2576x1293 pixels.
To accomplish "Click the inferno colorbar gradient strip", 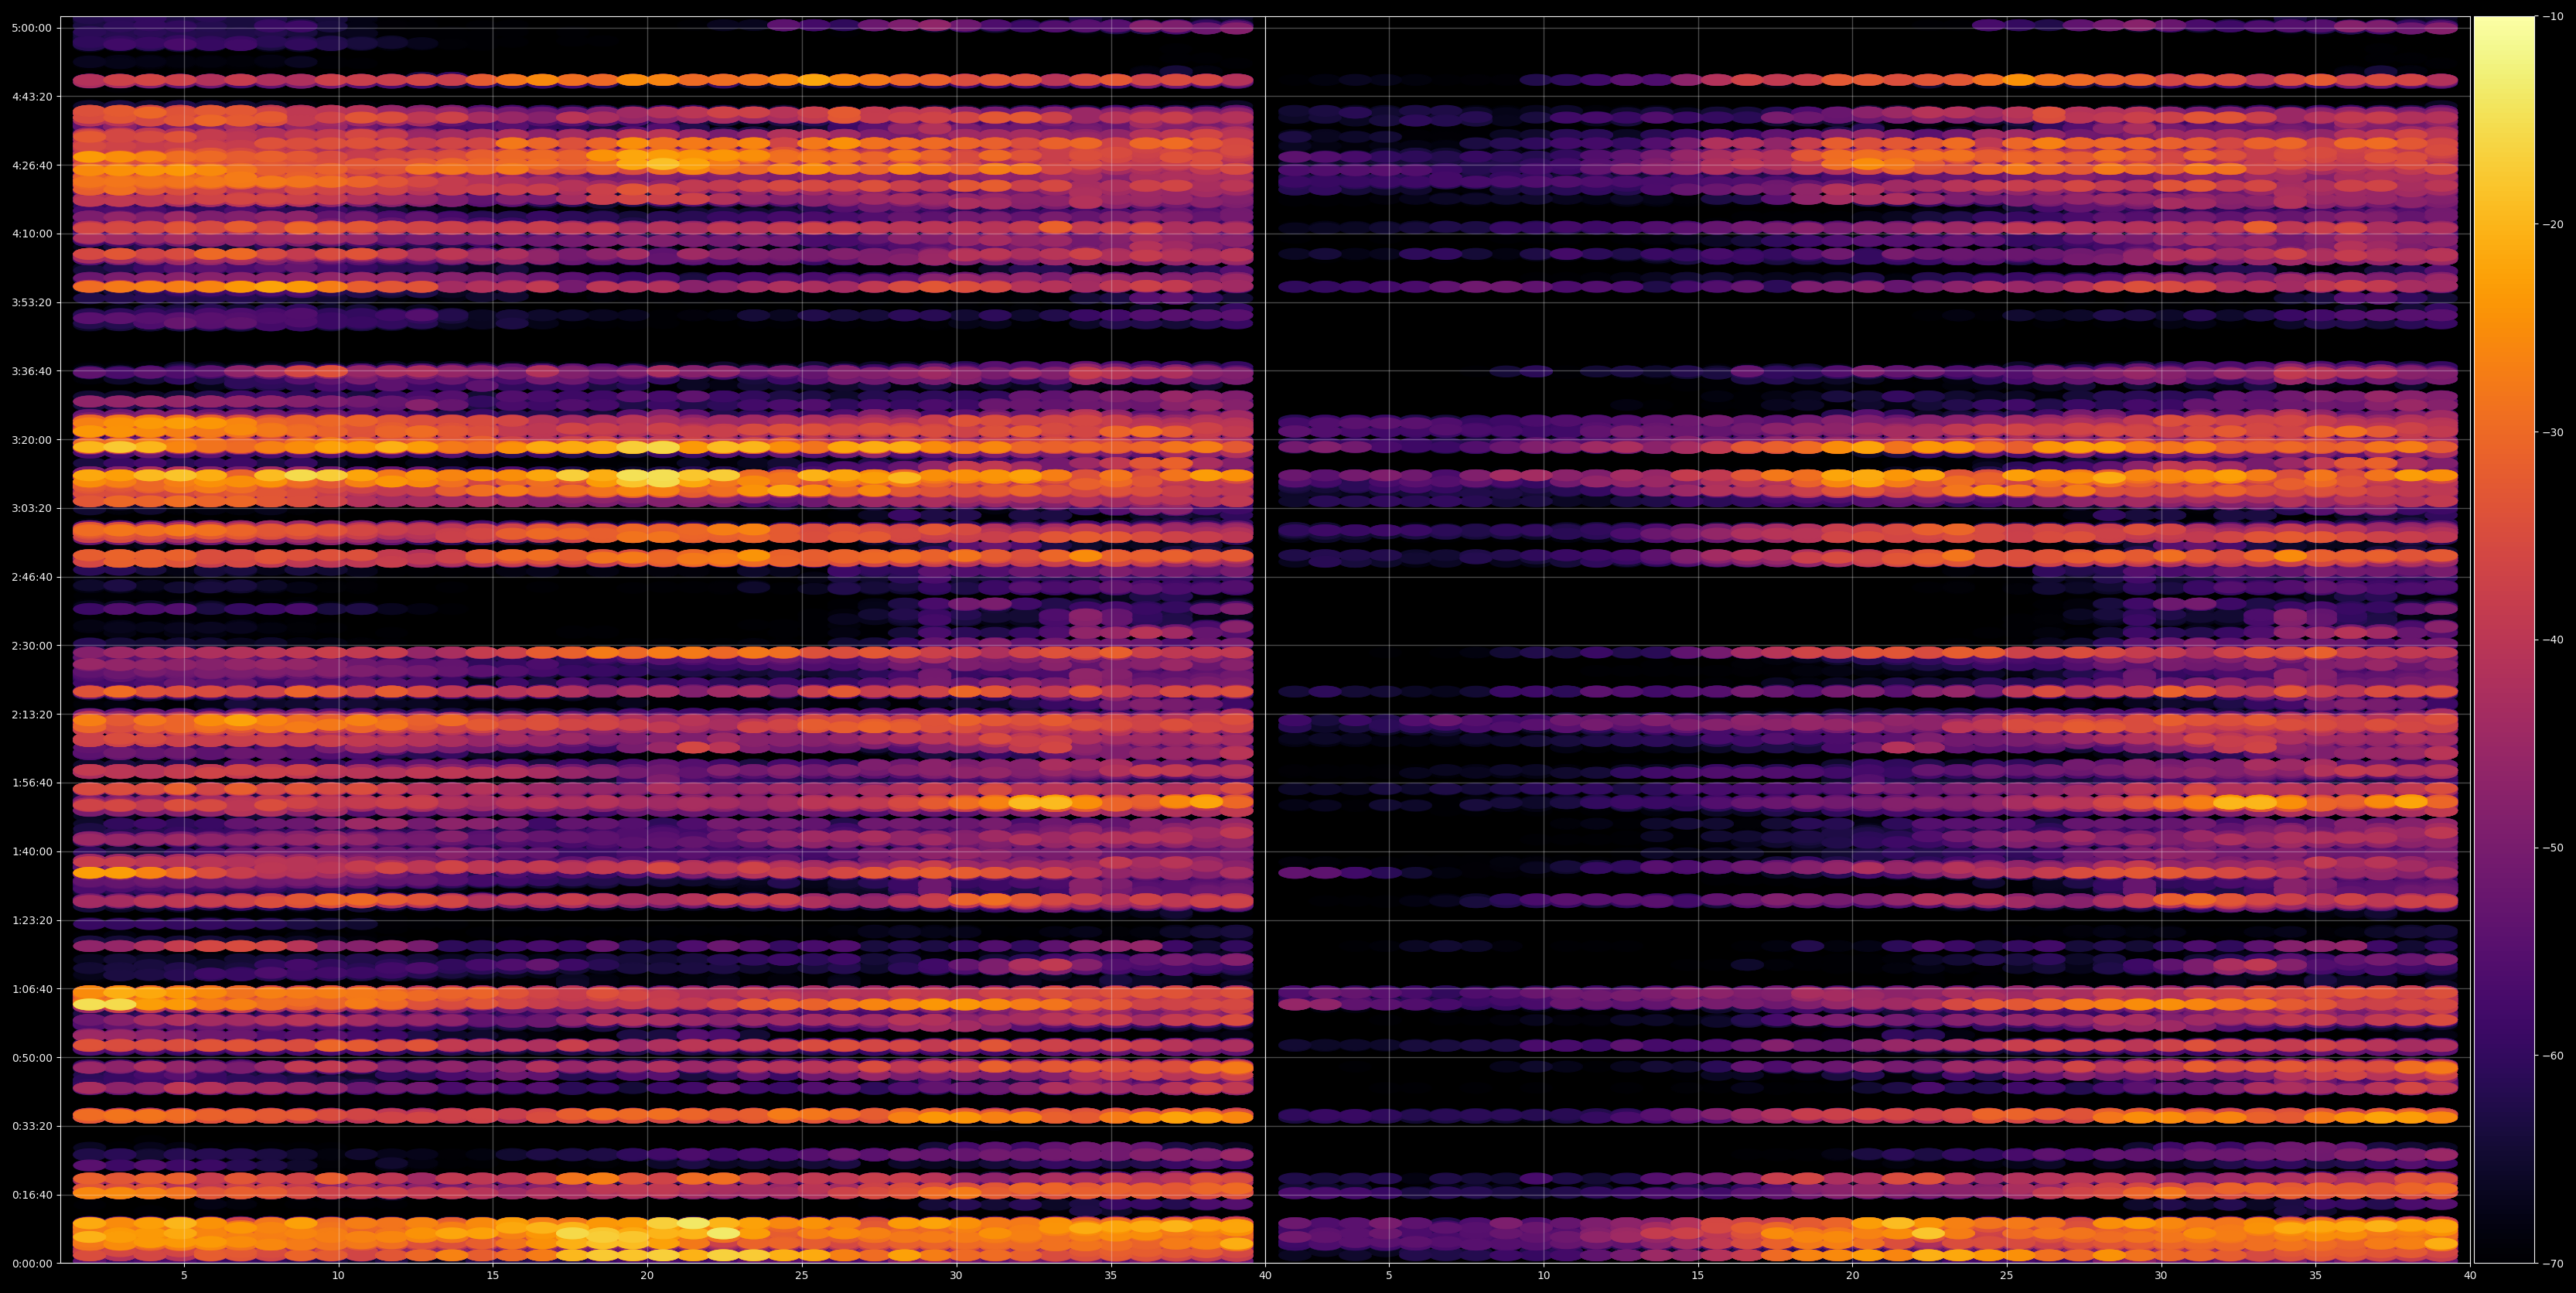I will (x=2504, y=640).
